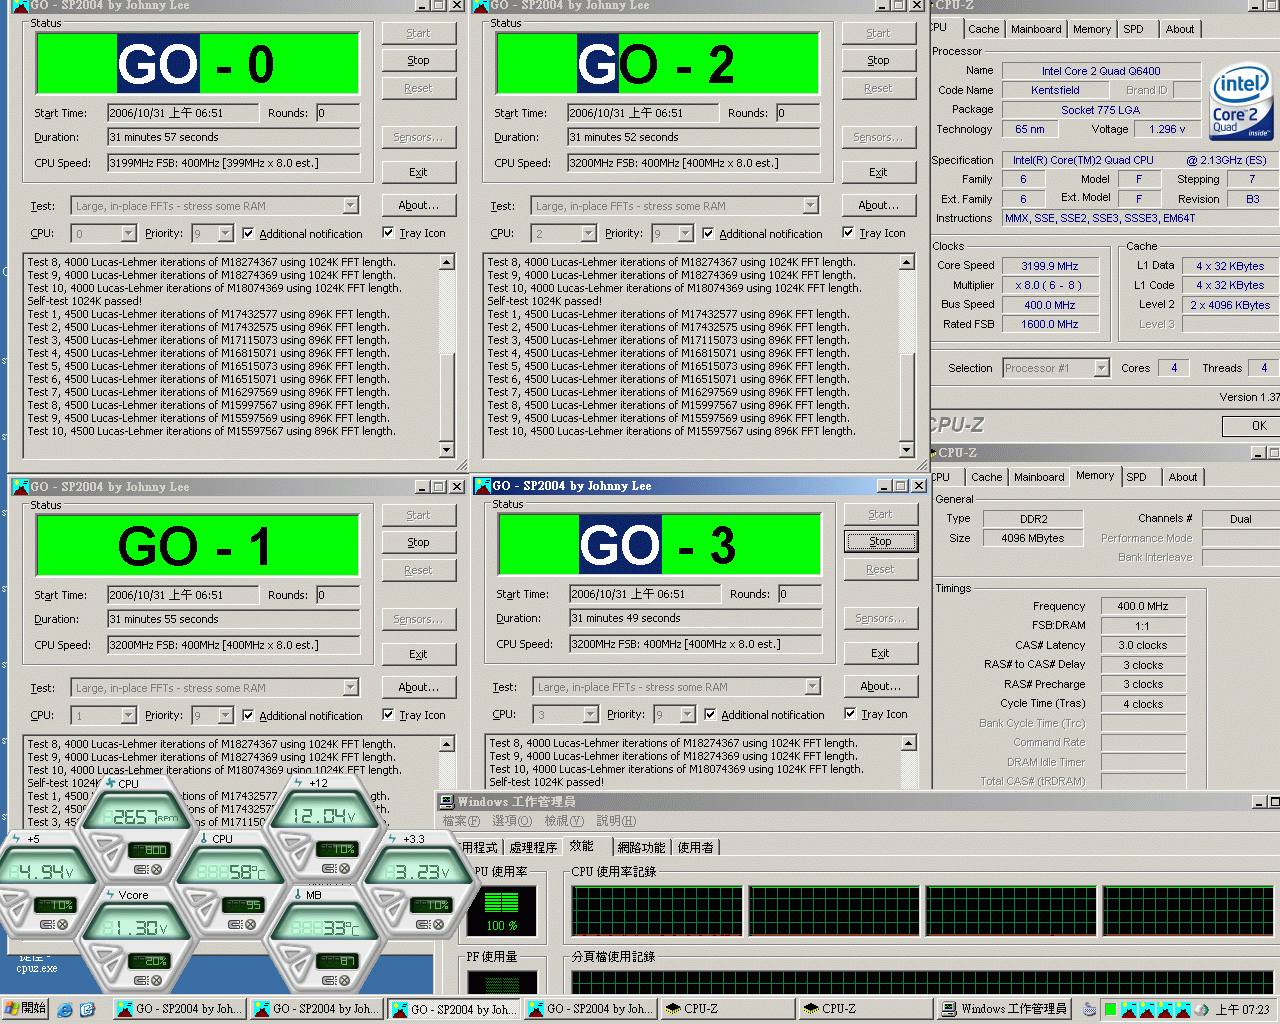Click SP2004 icon in GO-3 title bar
1280x1024 pixels.
click(482, 485)
